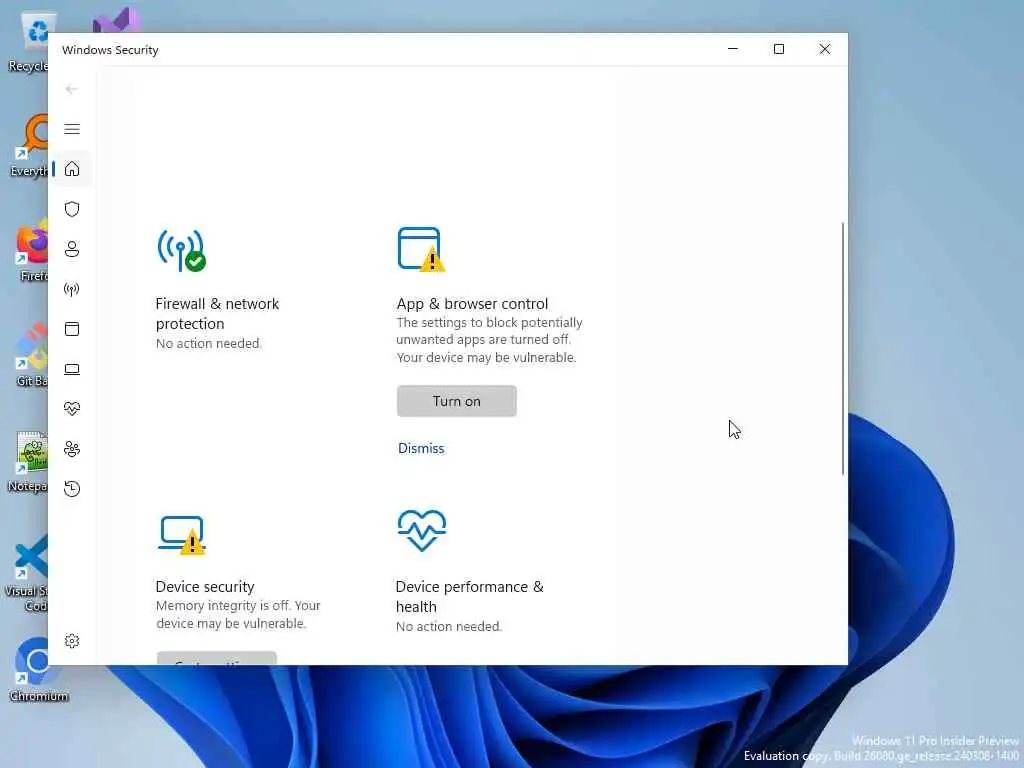Select the Git Bash desktop shortcut
This screenshot has height=768, width=1024.
pos(31,356)
